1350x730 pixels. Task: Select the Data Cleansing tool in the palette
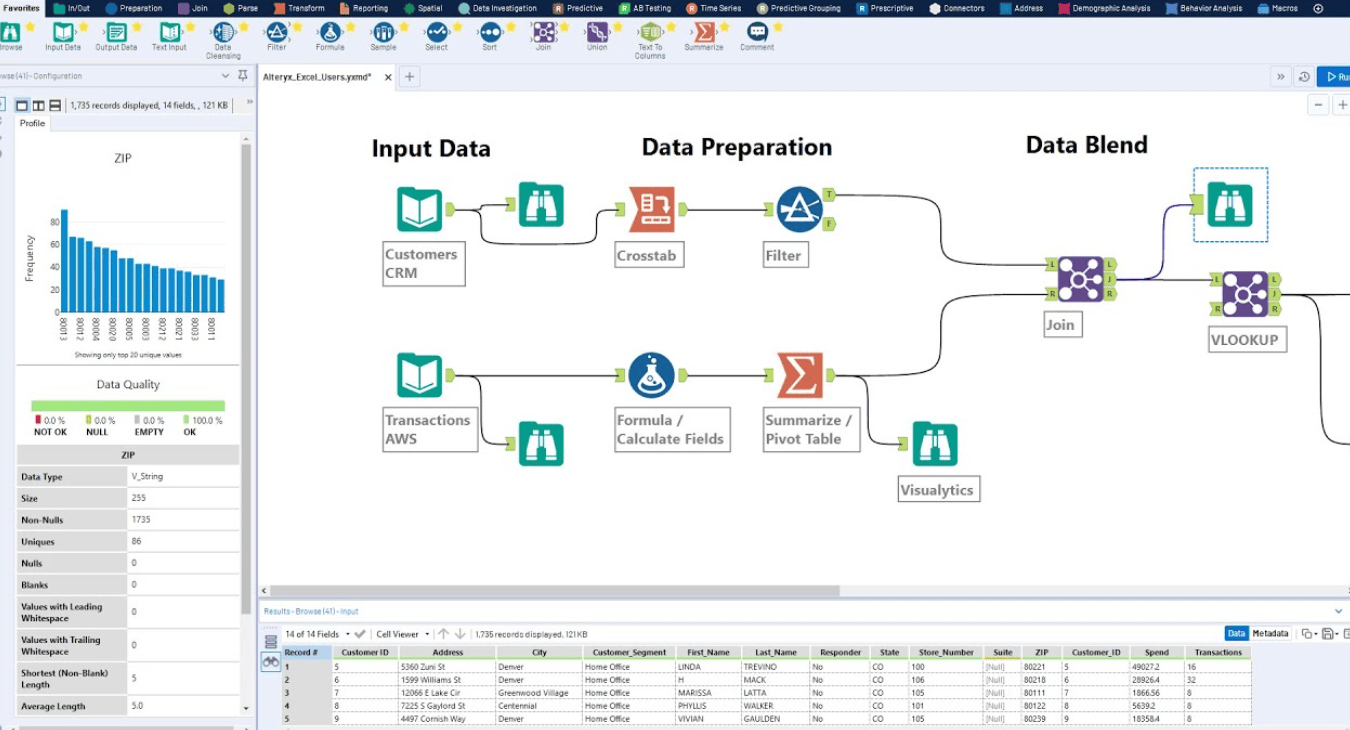click(x=222, y=33)
